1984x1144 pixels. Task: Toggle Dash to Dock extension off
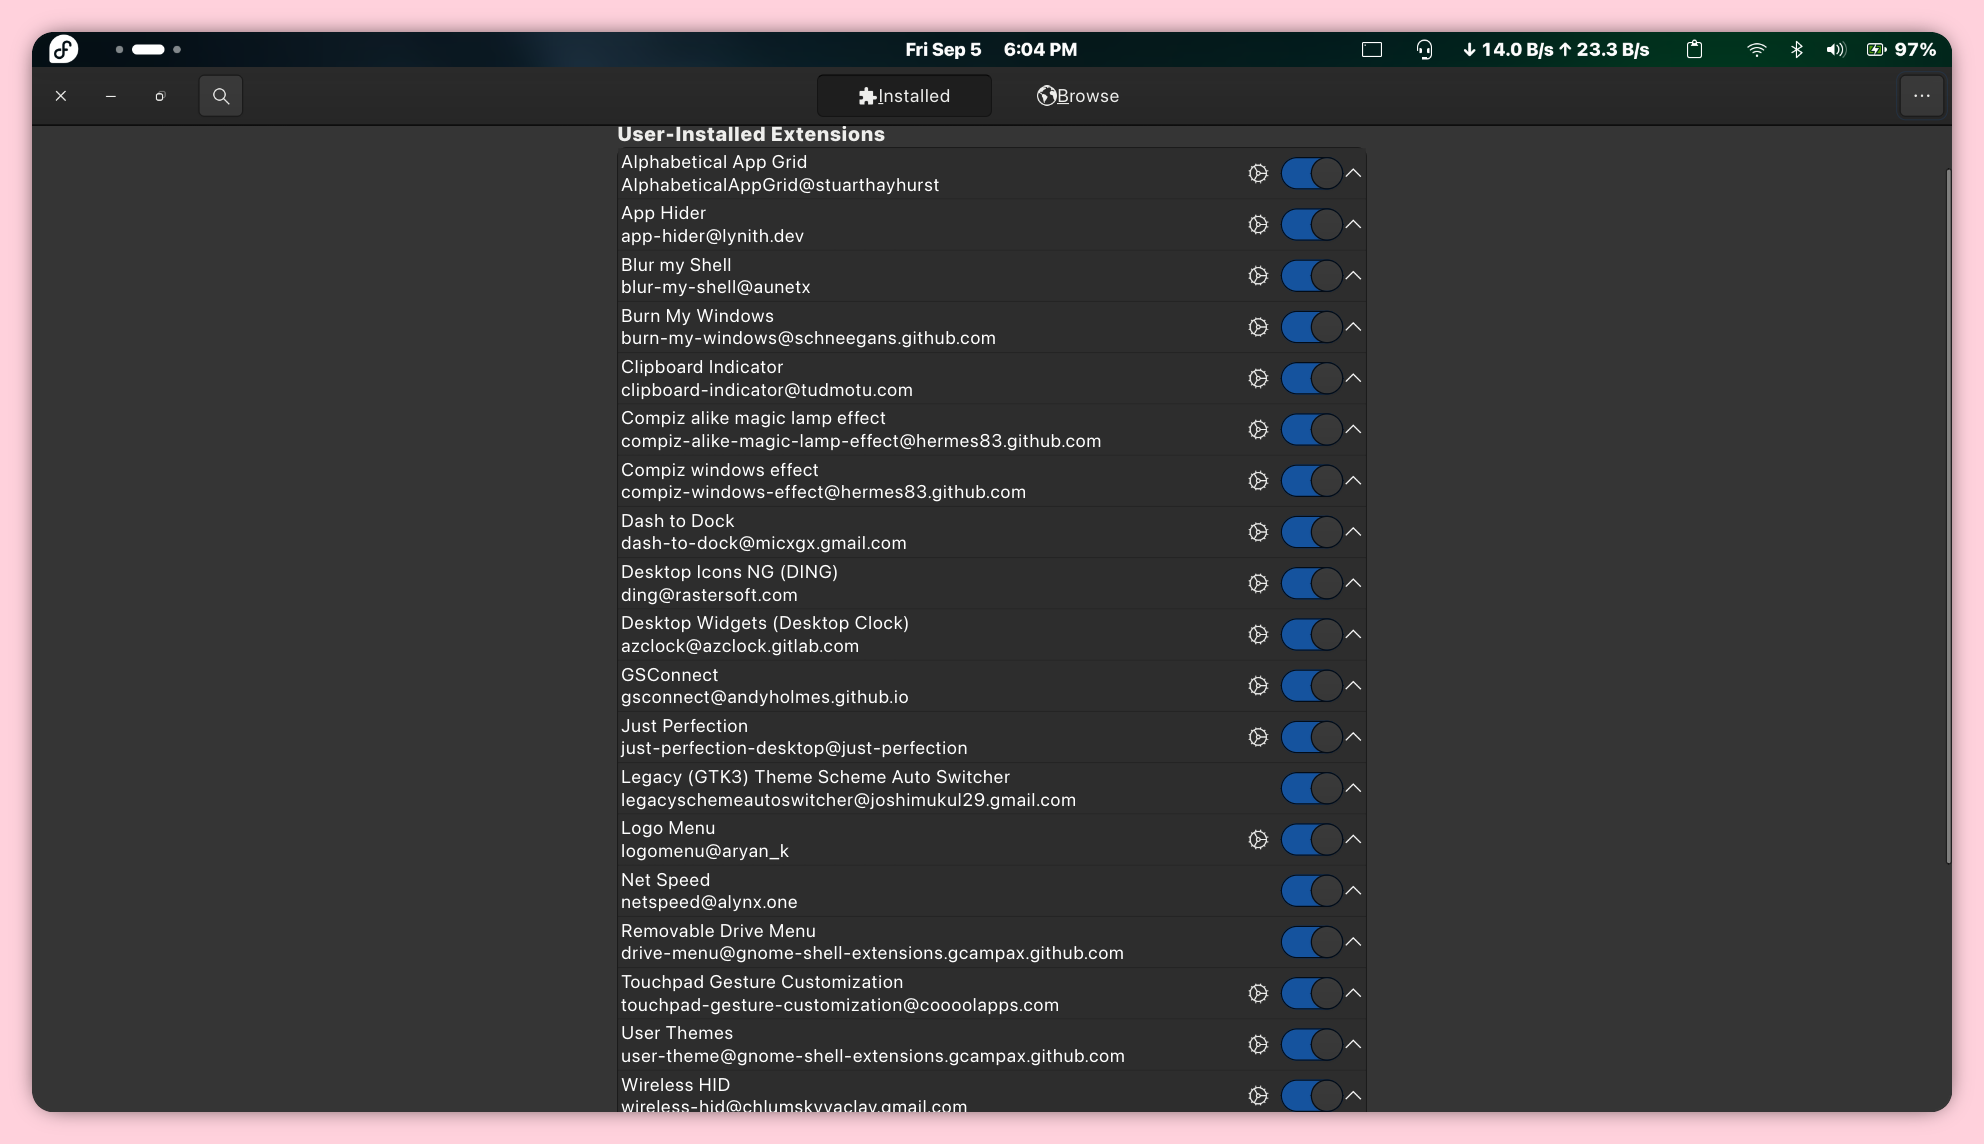tap(1311, 532)
